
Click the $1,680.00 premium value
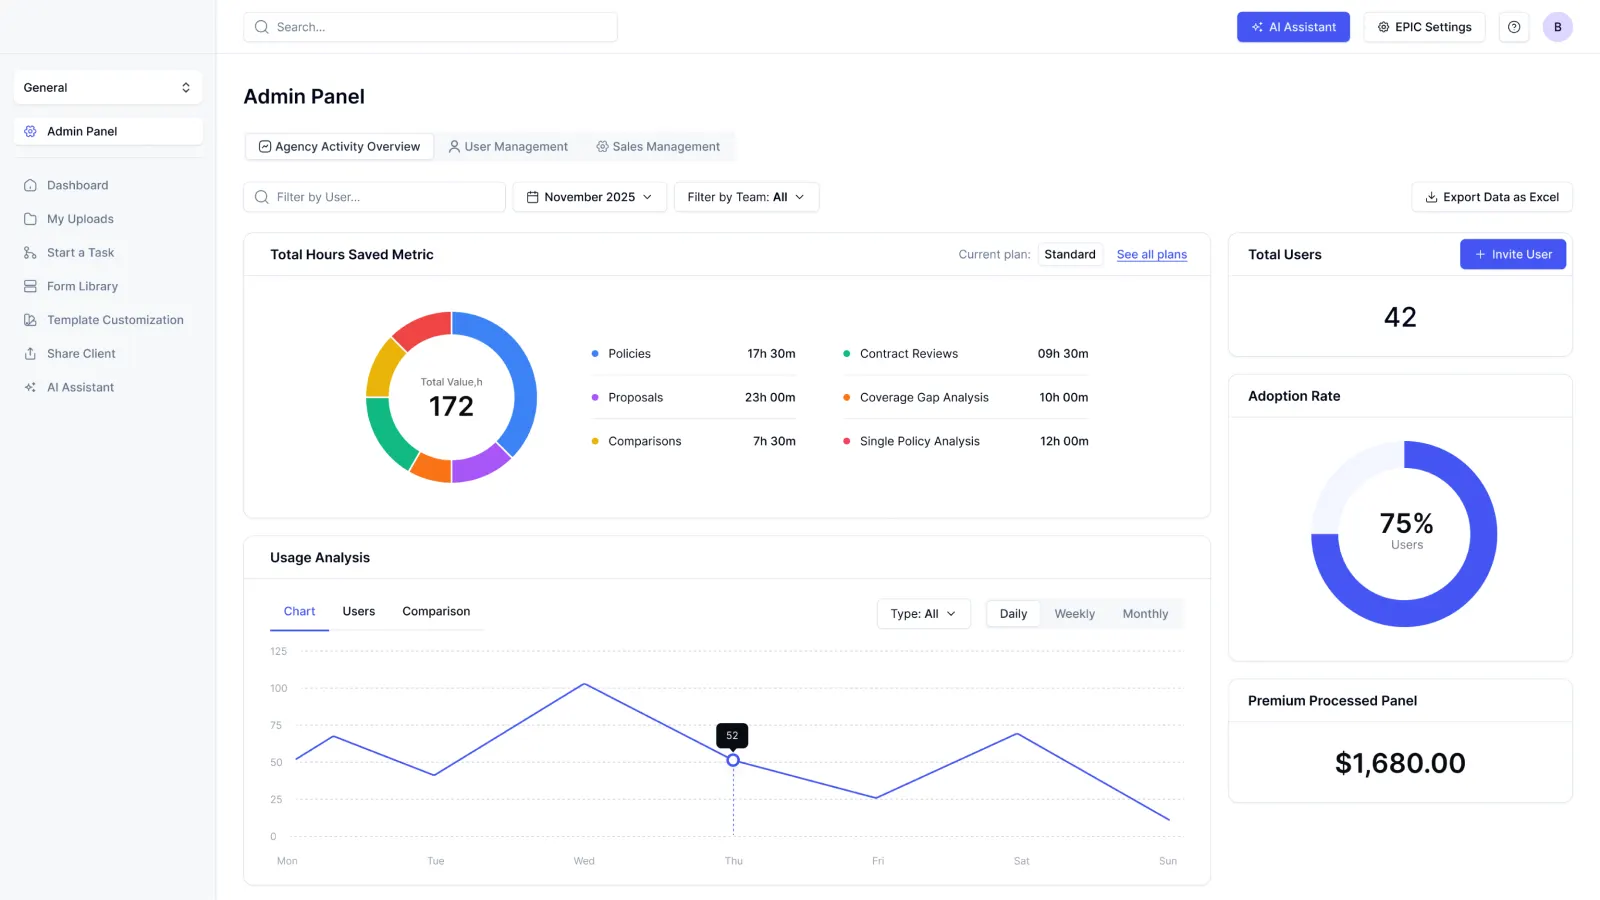click(1400, 763)
